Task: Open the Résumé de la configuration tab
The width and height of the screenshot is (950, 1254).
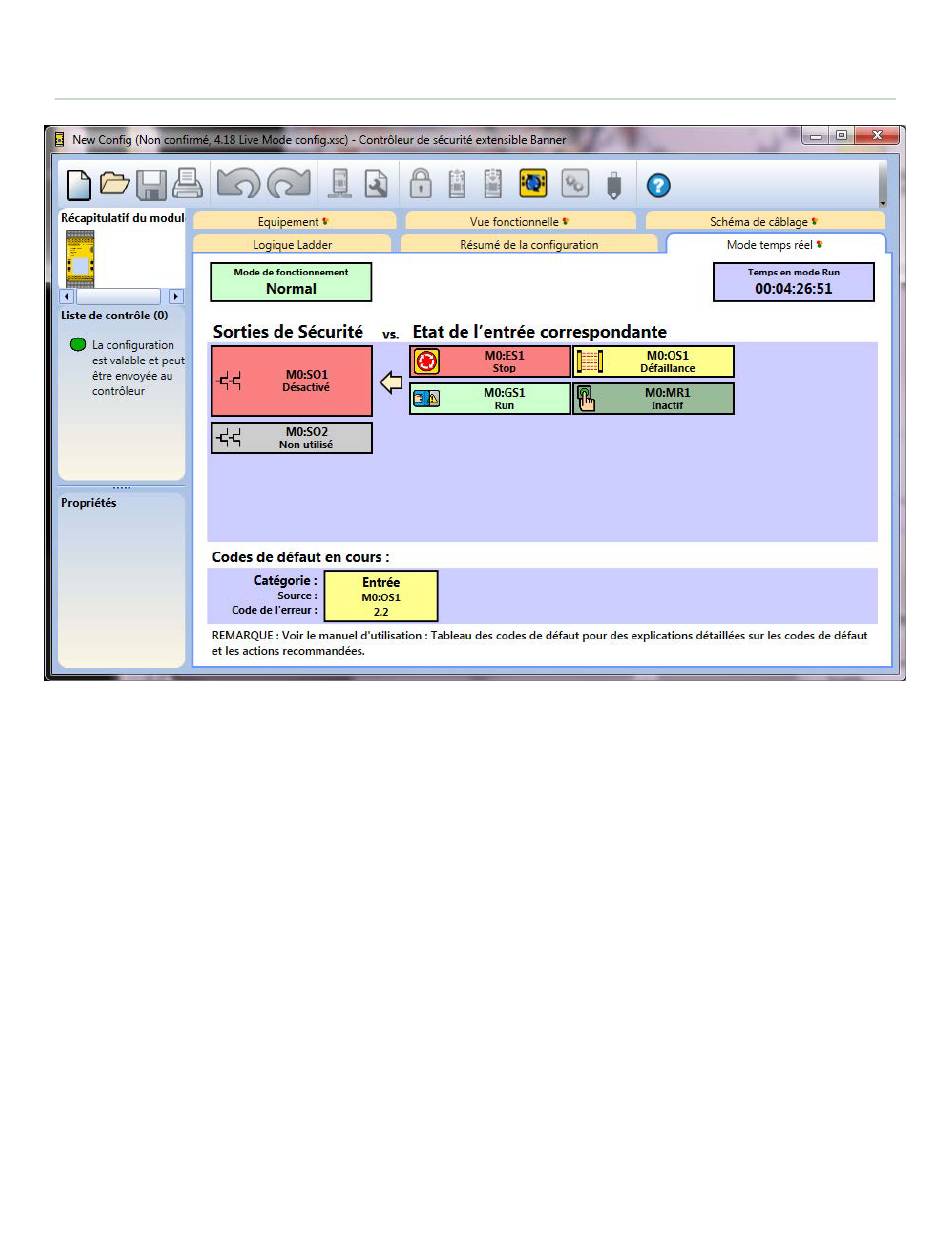Action: point(529,244)
